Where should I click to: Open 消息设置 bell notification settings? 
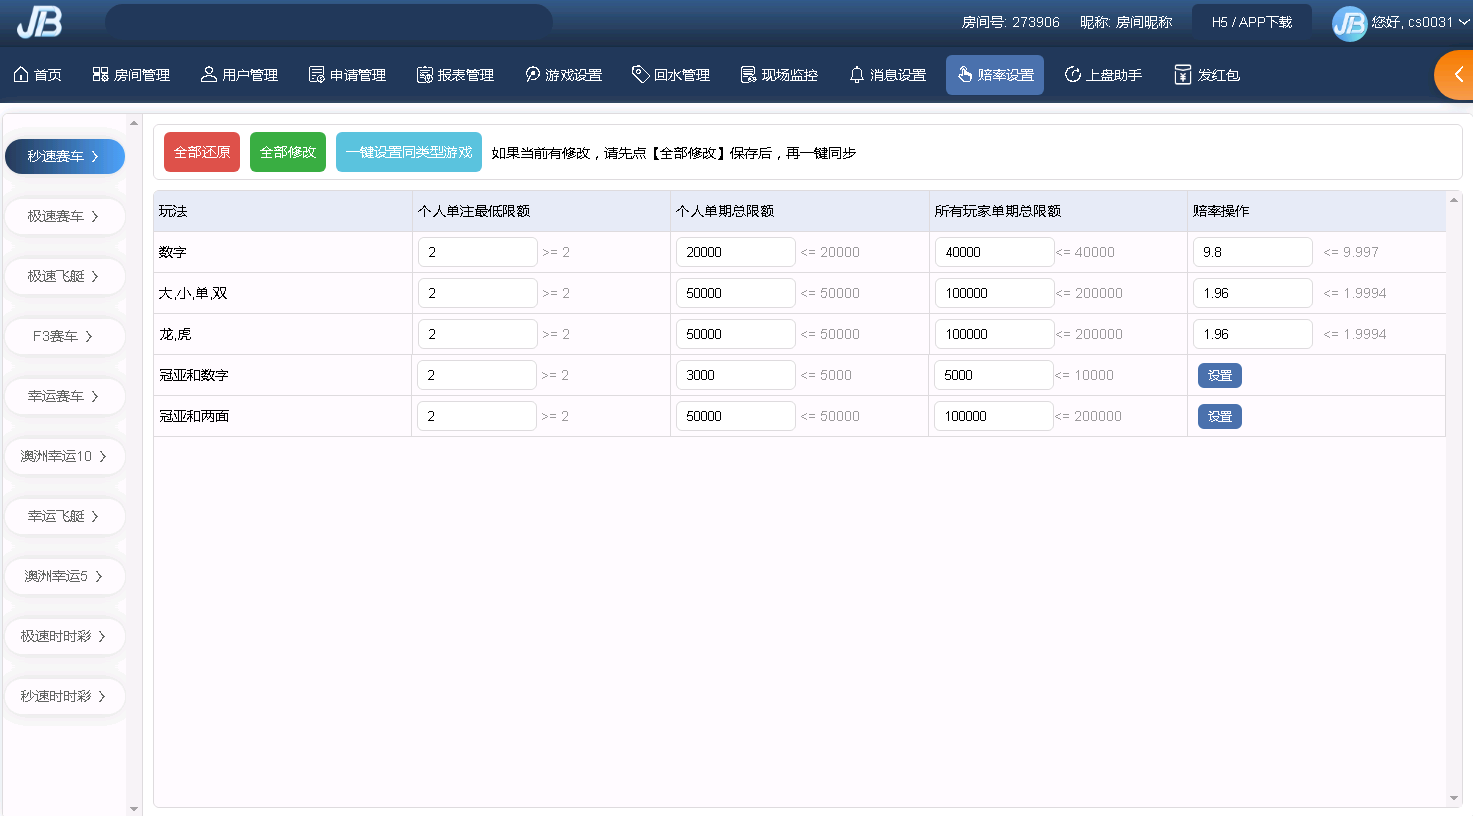point(887,75)
